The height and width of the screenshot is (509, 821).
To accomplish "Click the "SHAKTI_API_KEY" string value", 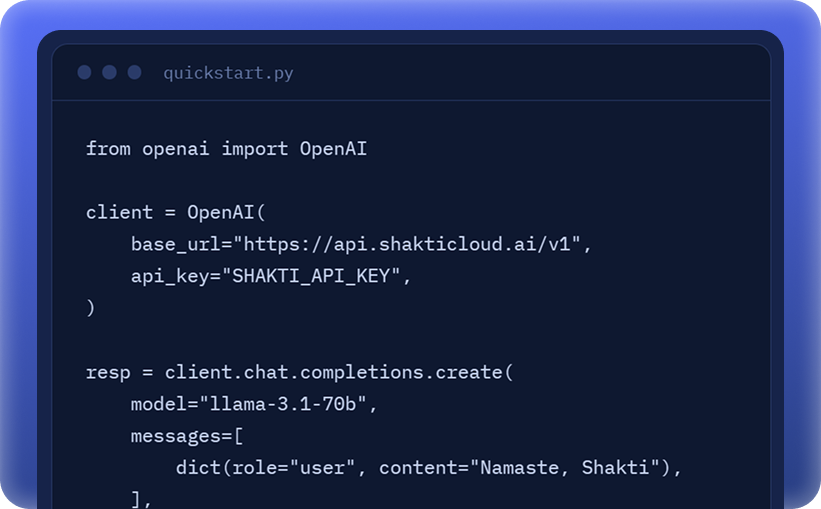I will pyautogui.click(x=311, y=276).
